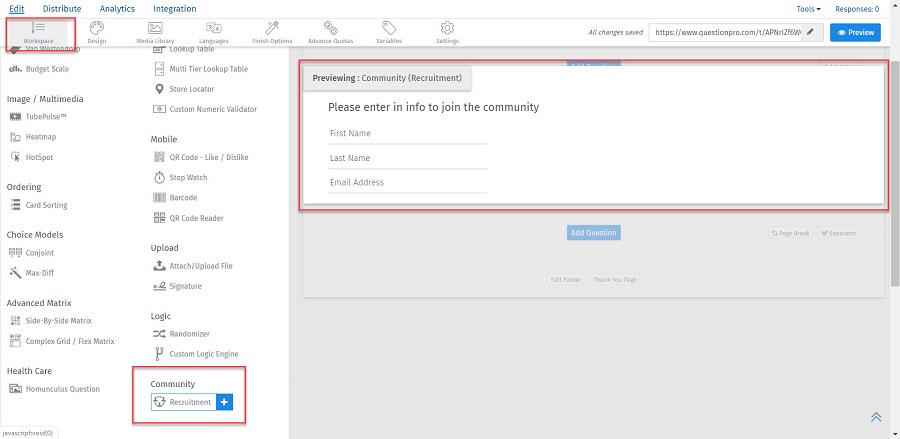Click the Side-By-Side Matrix icon

[x=15, y=321]
